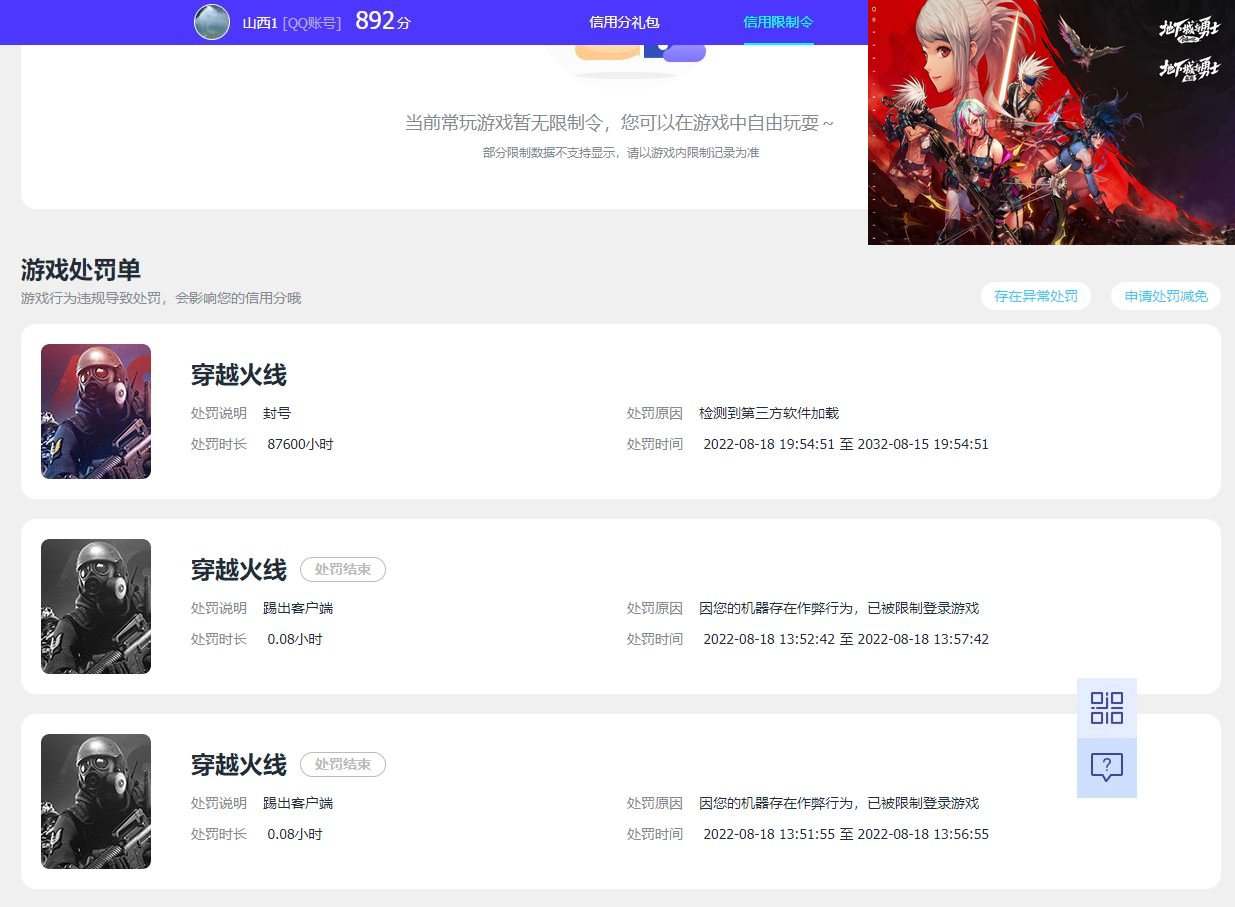Click 0.08小时 in the 13:51:55 record
1235x907 pixels.
295,834
